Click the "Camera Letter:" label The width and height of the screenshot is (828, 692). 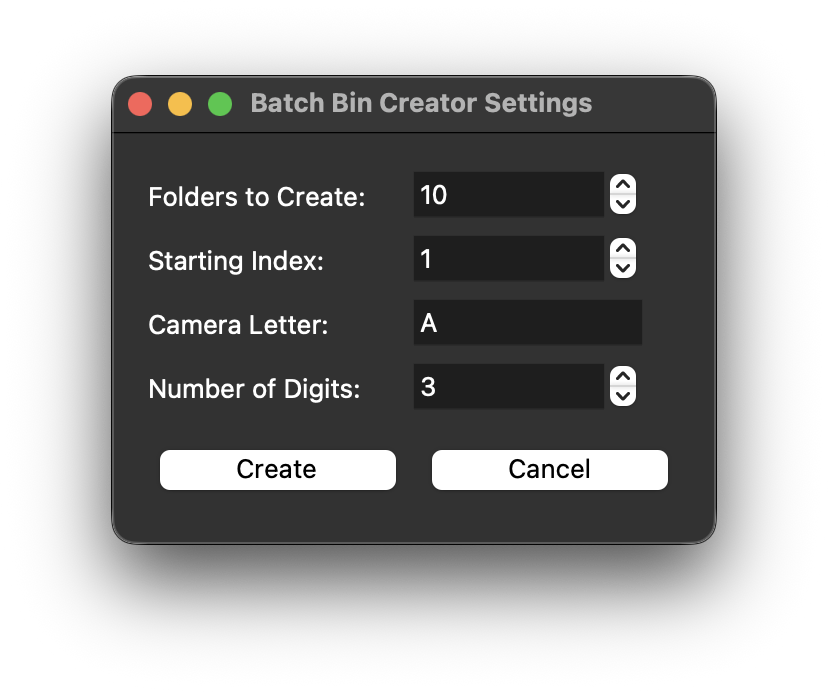(x=238, y=325)
